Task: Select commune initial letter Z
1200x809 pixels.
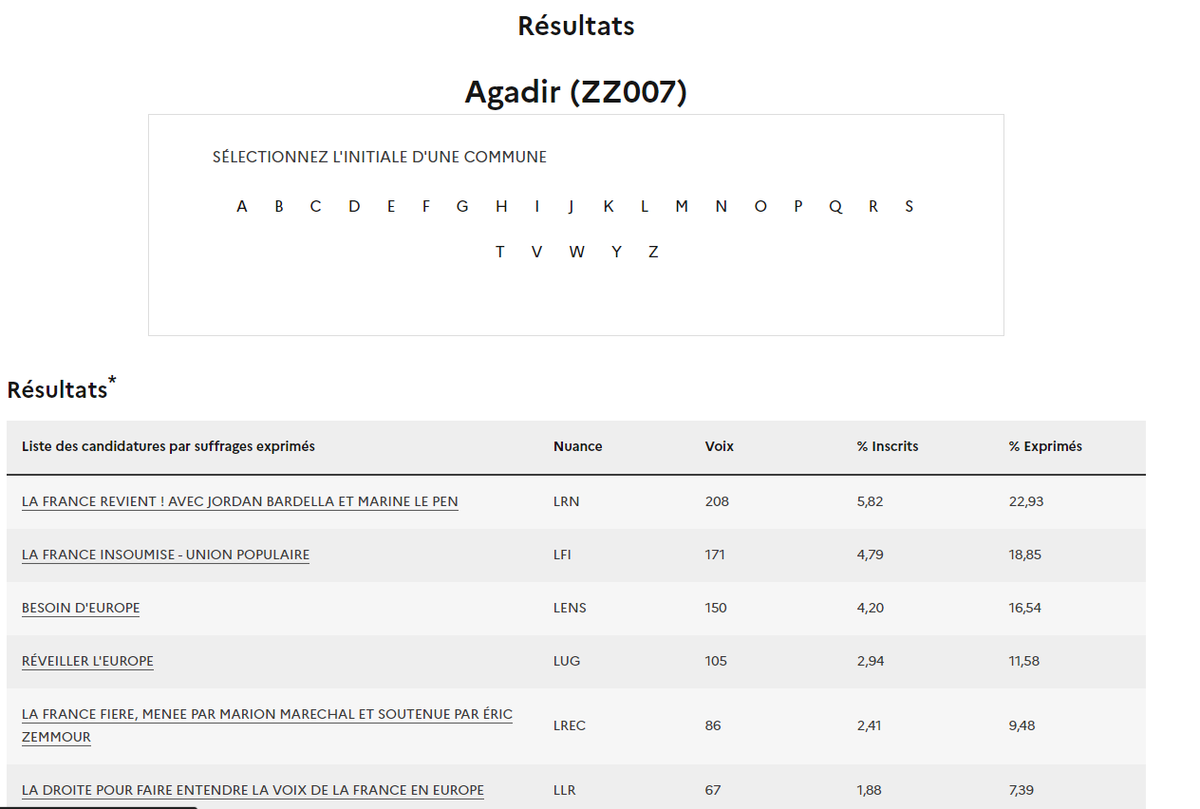Action: point(653,252)
